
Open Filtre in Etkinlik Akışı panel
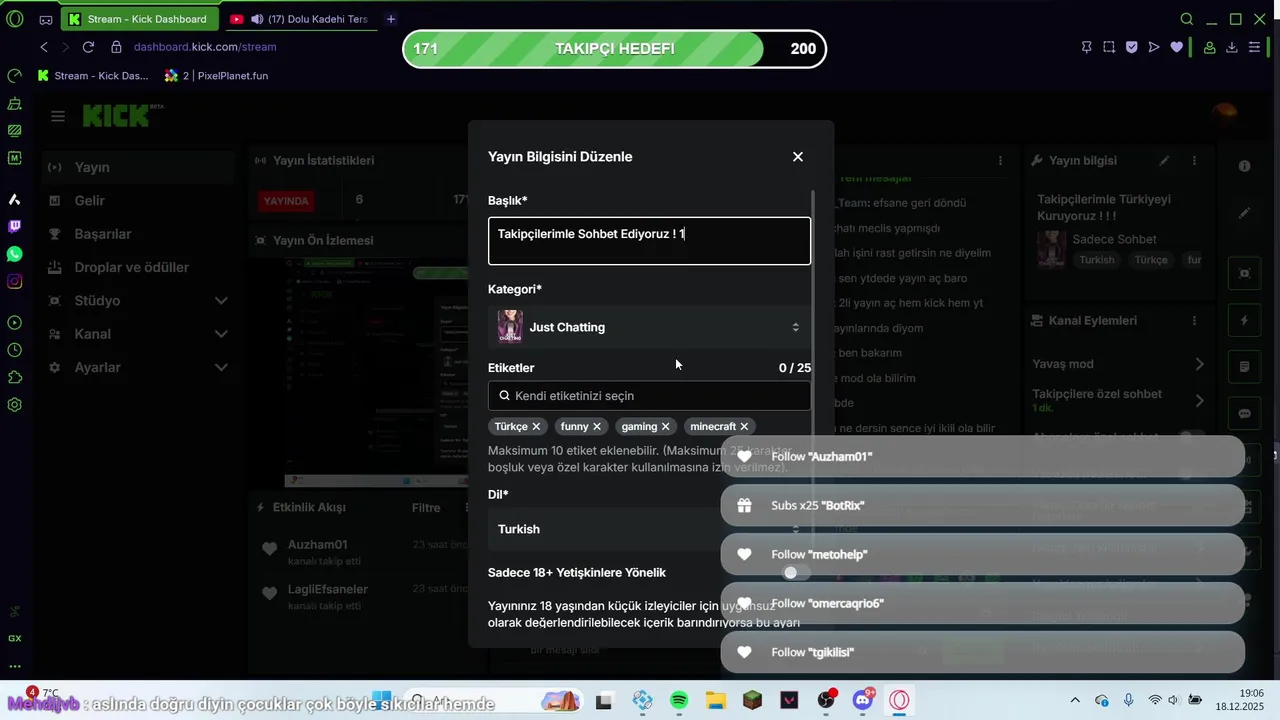426,508
